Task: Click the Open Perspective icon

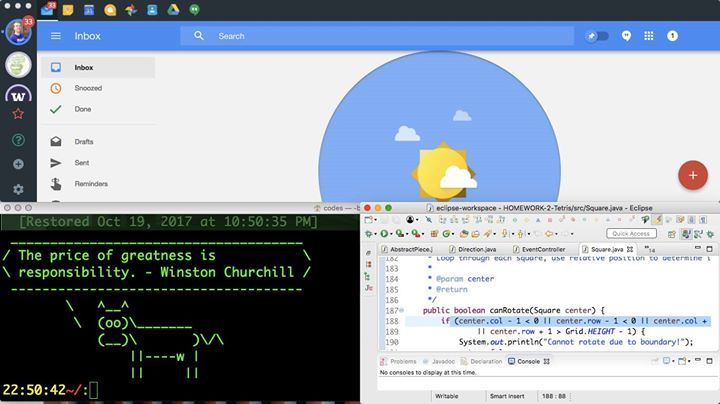Action: click(x=671, y=234)
